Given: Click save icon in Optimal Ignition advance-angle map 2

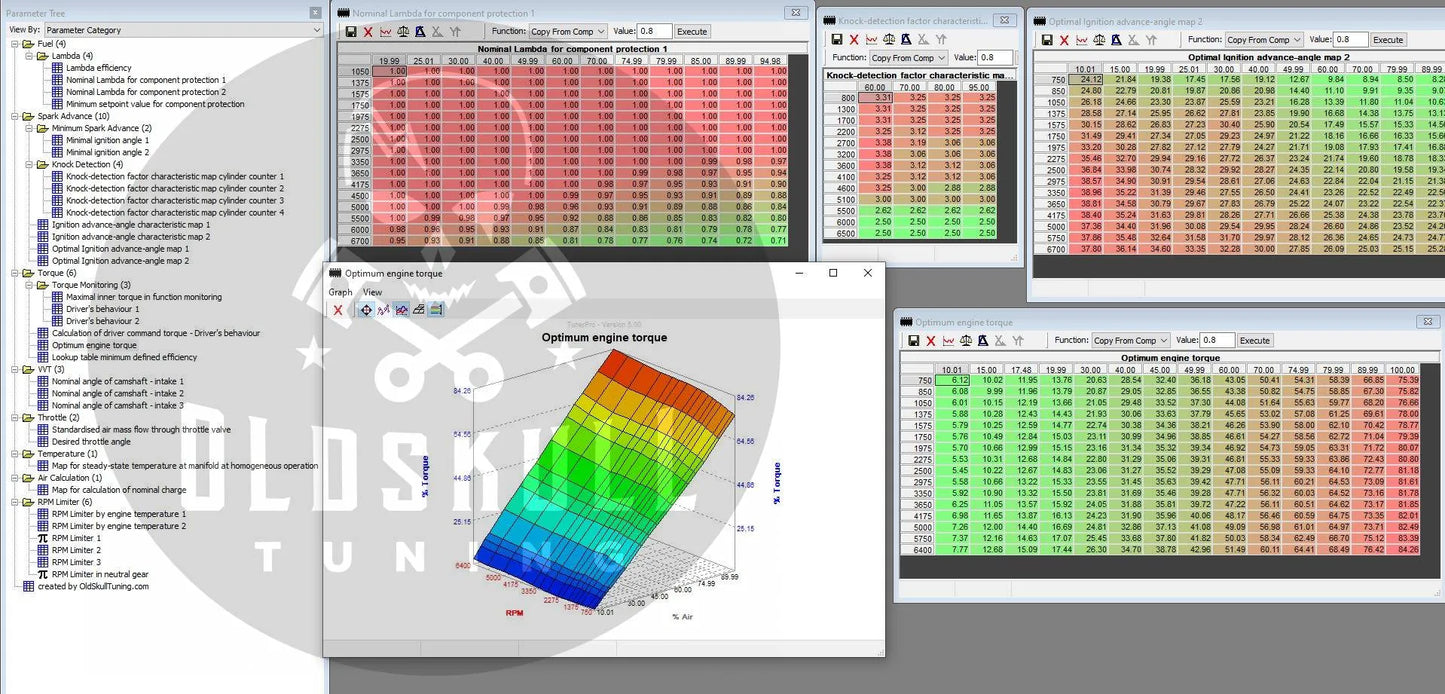Looking at the screenshot, I should point(1047,40).
